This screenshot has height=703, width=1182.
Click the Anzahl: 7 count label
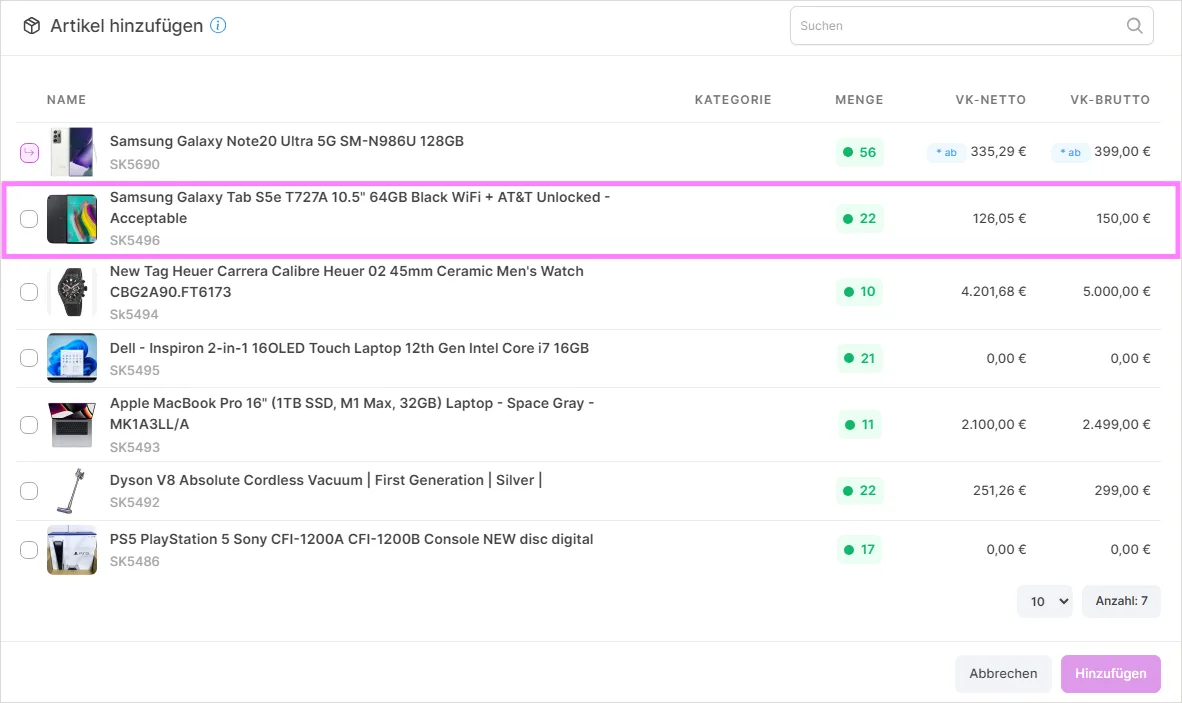[x=1122, y=601]
